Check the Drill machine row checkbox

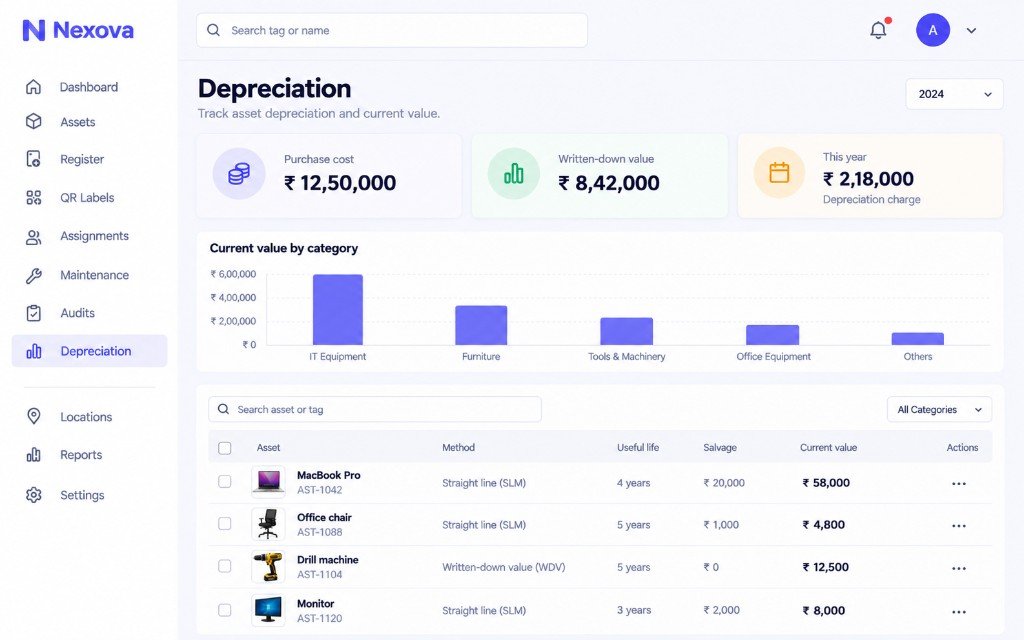click(225, 566)
